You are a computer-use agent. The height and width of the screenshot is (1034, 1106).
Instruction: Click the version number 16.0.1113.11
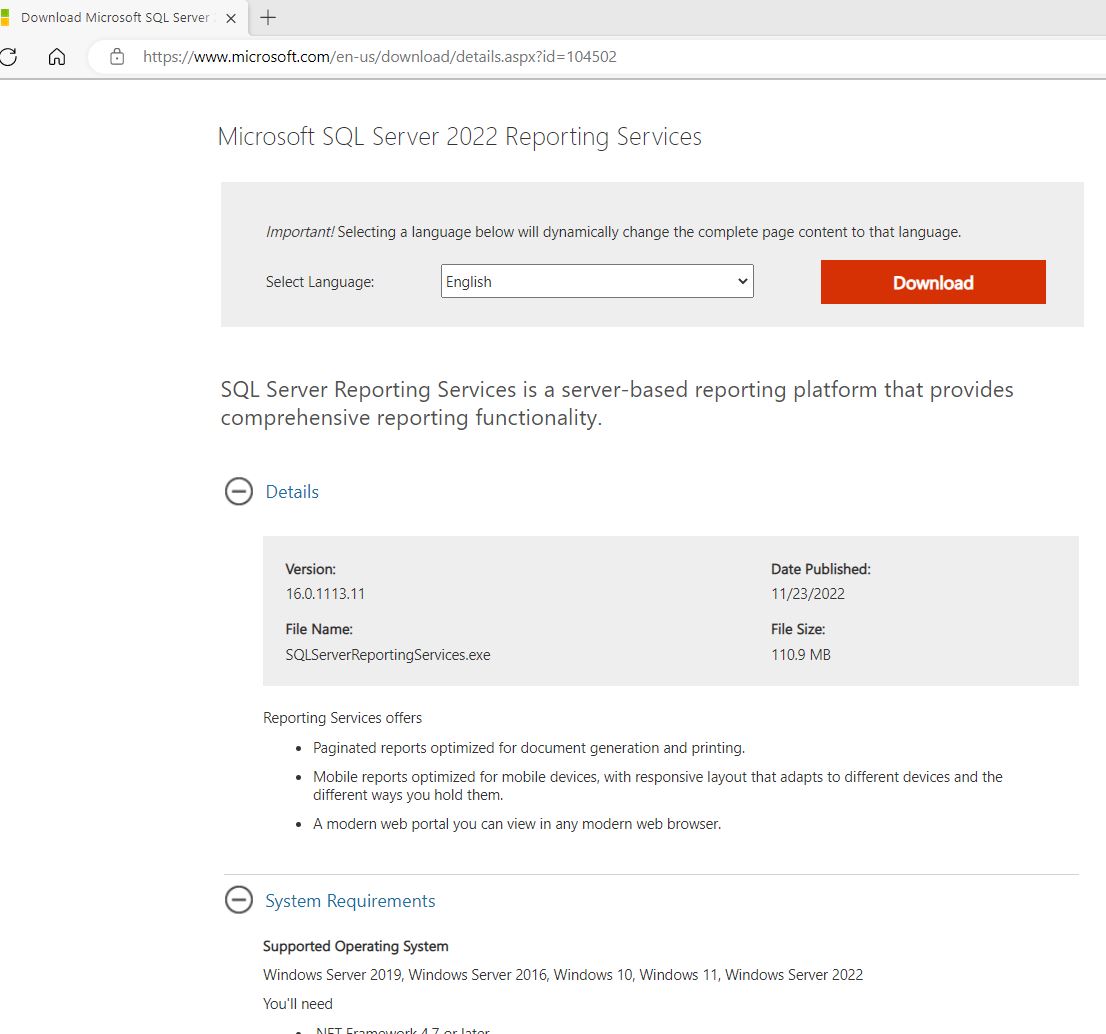click(325, 593)
